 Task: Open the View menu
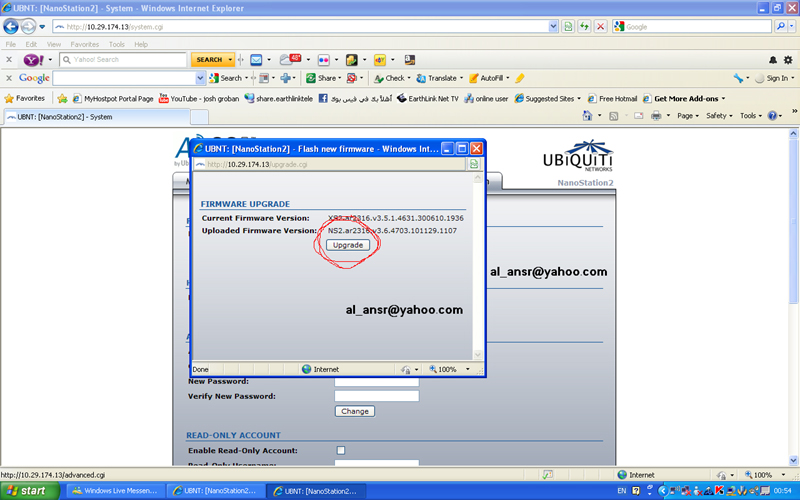(x=54, y=44)
